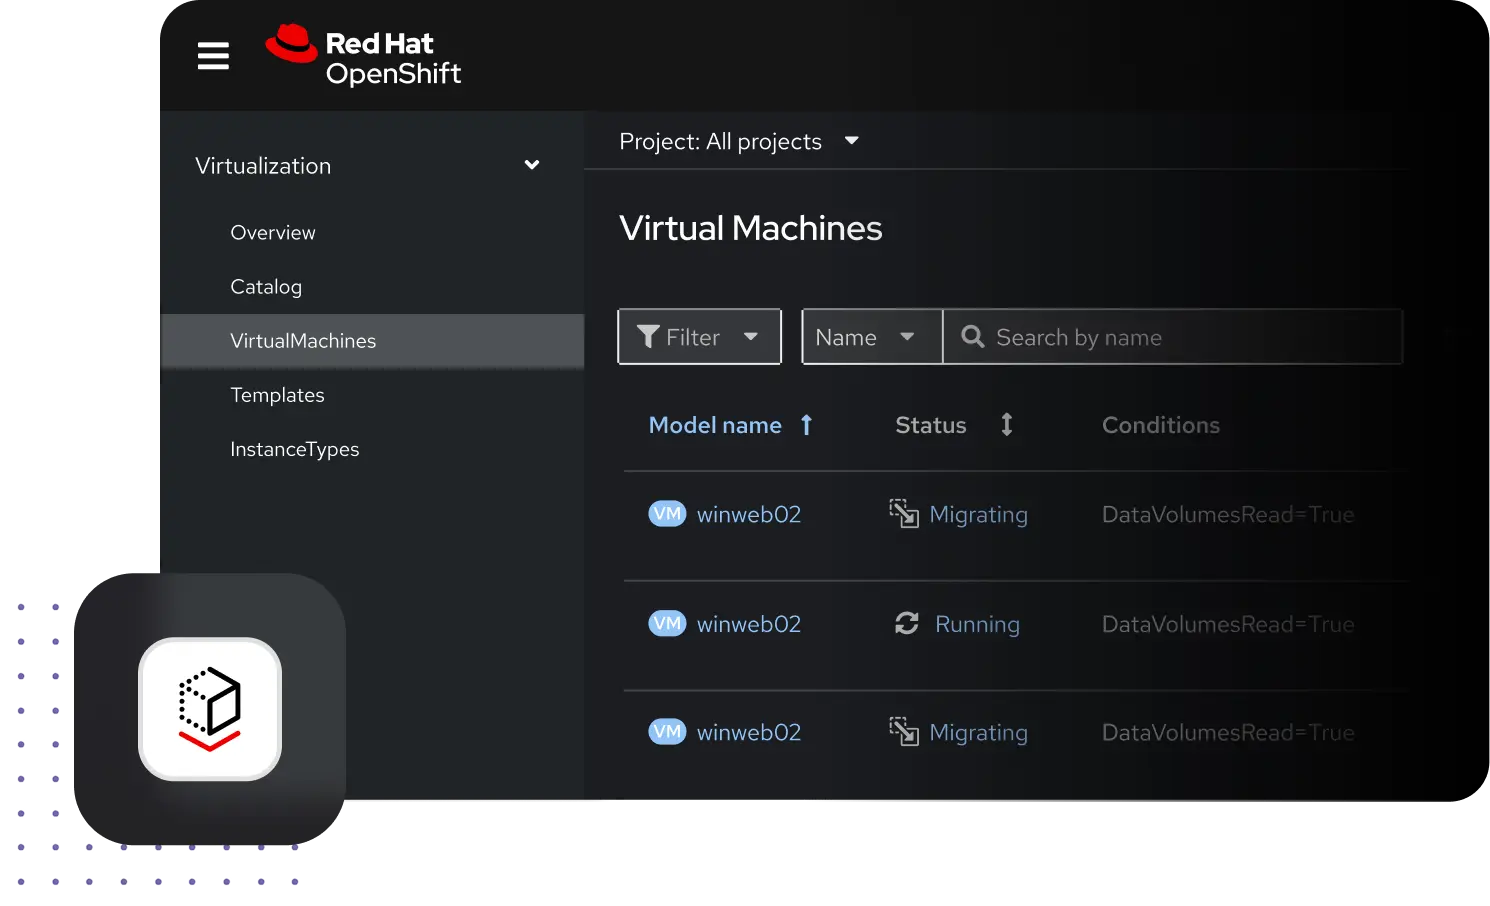Click the OpenShift Virtualization app tile

(x=210, y=709)
